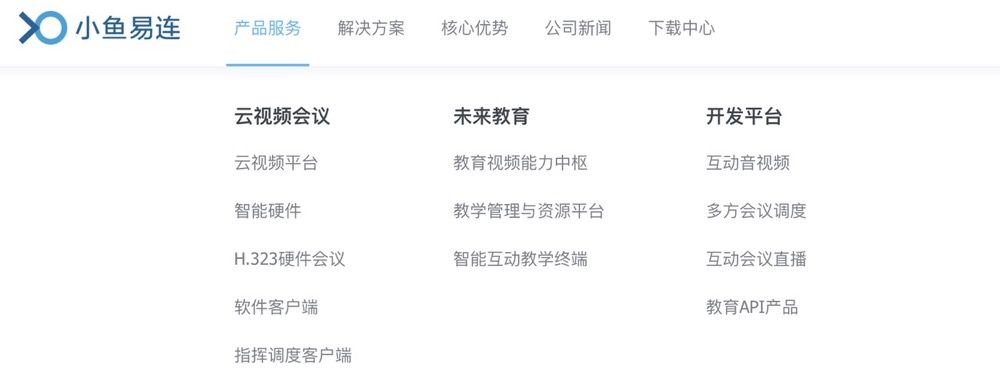Viewport: 1000px width, 390px height.
Task: Open 教育API产品 link
Action: (x=751, y=308)
